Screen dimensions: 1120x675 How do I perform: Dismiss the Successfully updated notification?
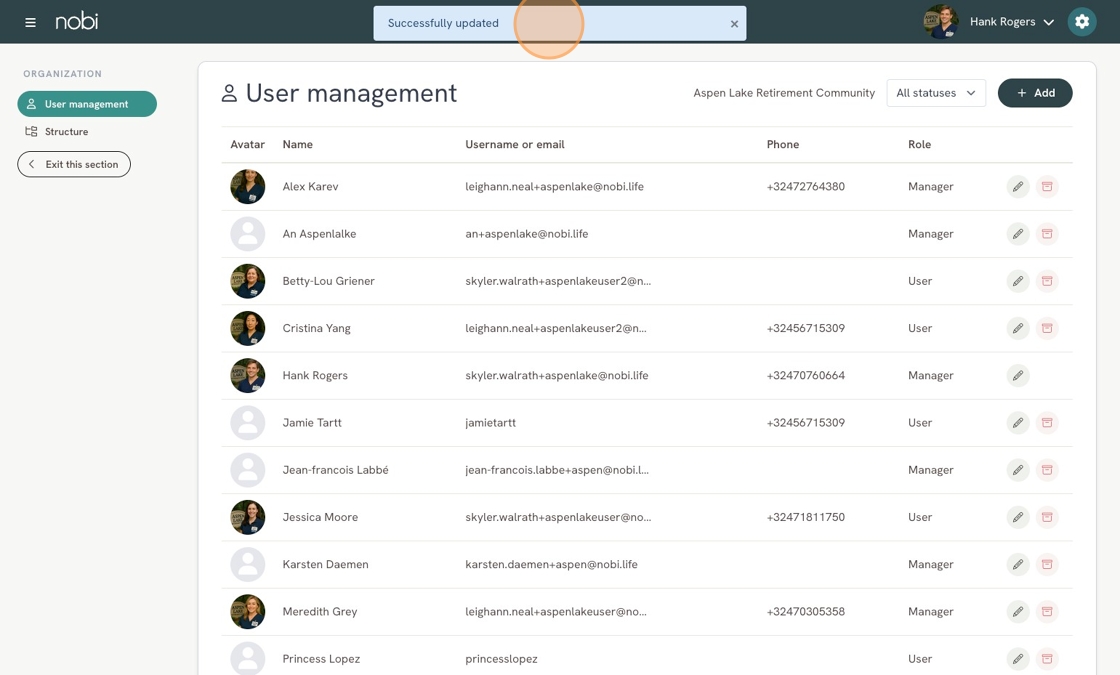[x=734, y=24]
